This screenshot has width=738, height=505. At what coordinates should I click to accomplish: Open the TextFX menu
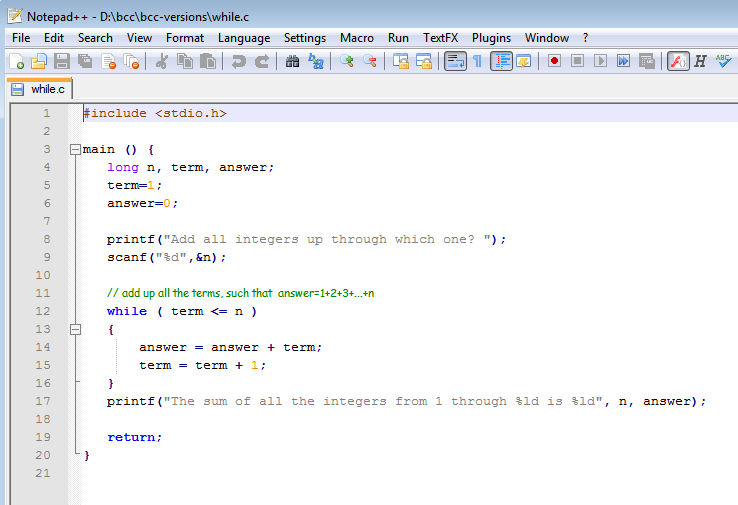(441, 38)
